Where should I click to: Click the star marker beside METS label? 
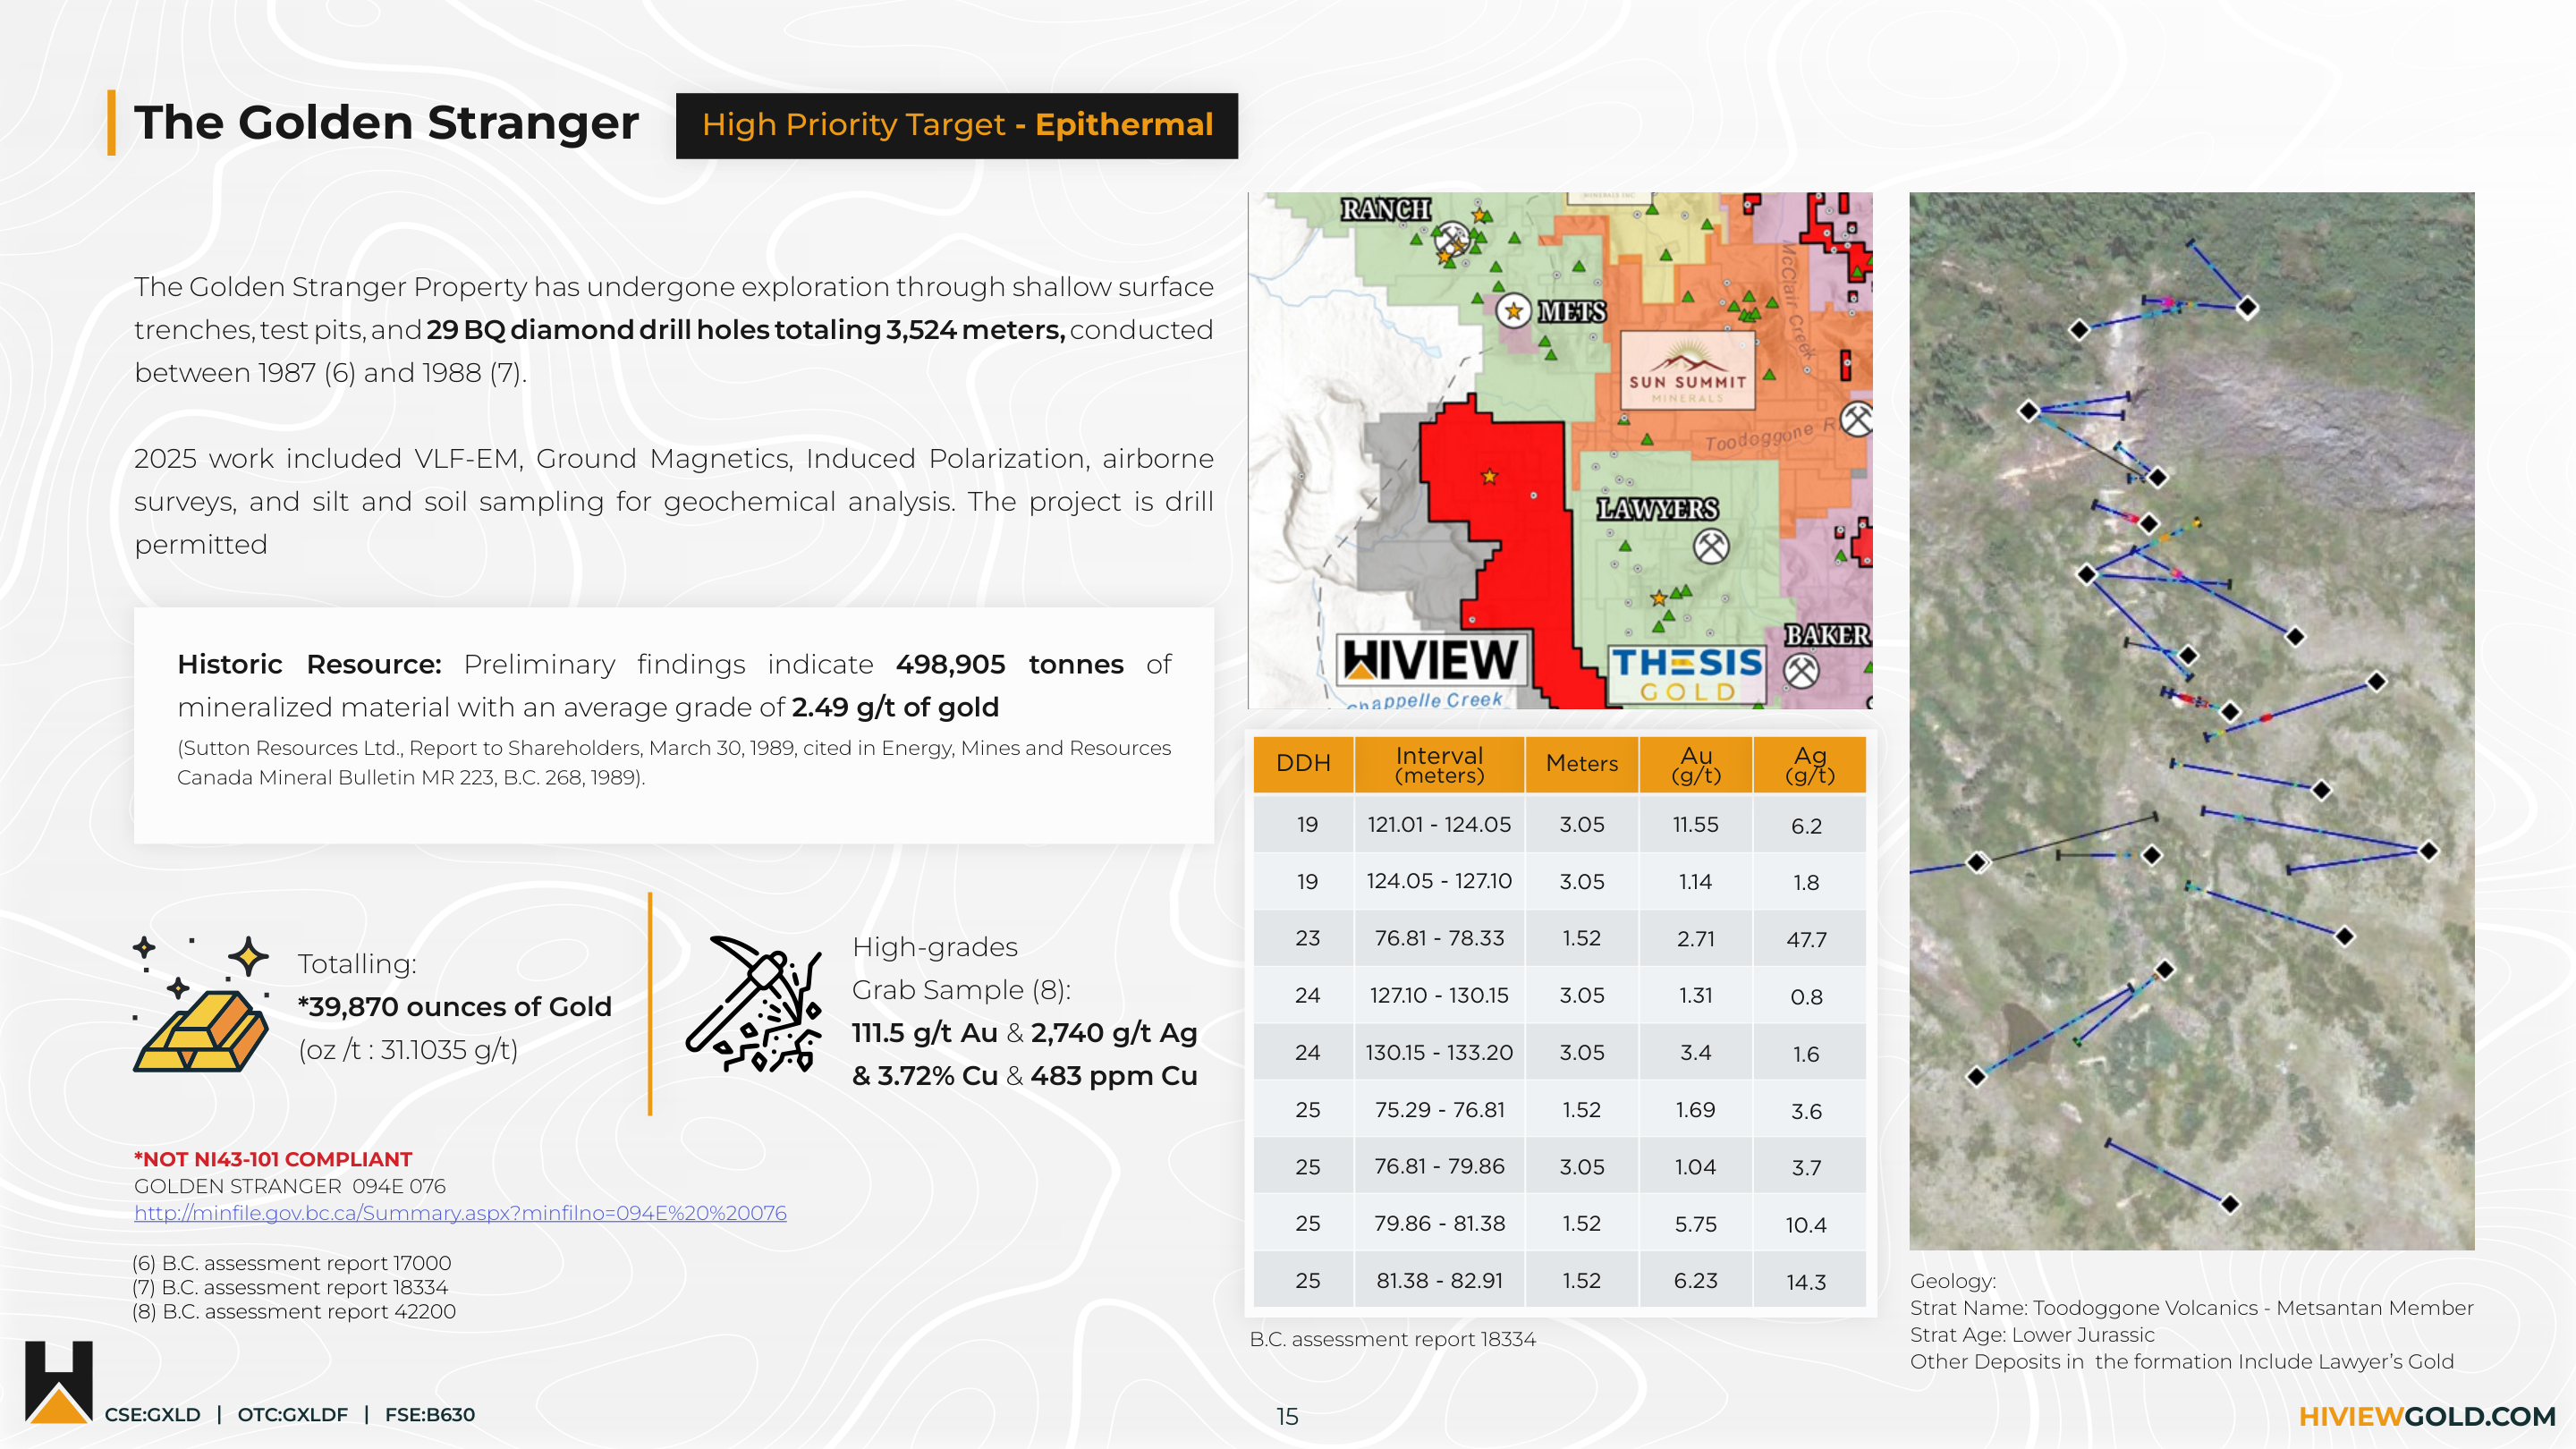1513,311
